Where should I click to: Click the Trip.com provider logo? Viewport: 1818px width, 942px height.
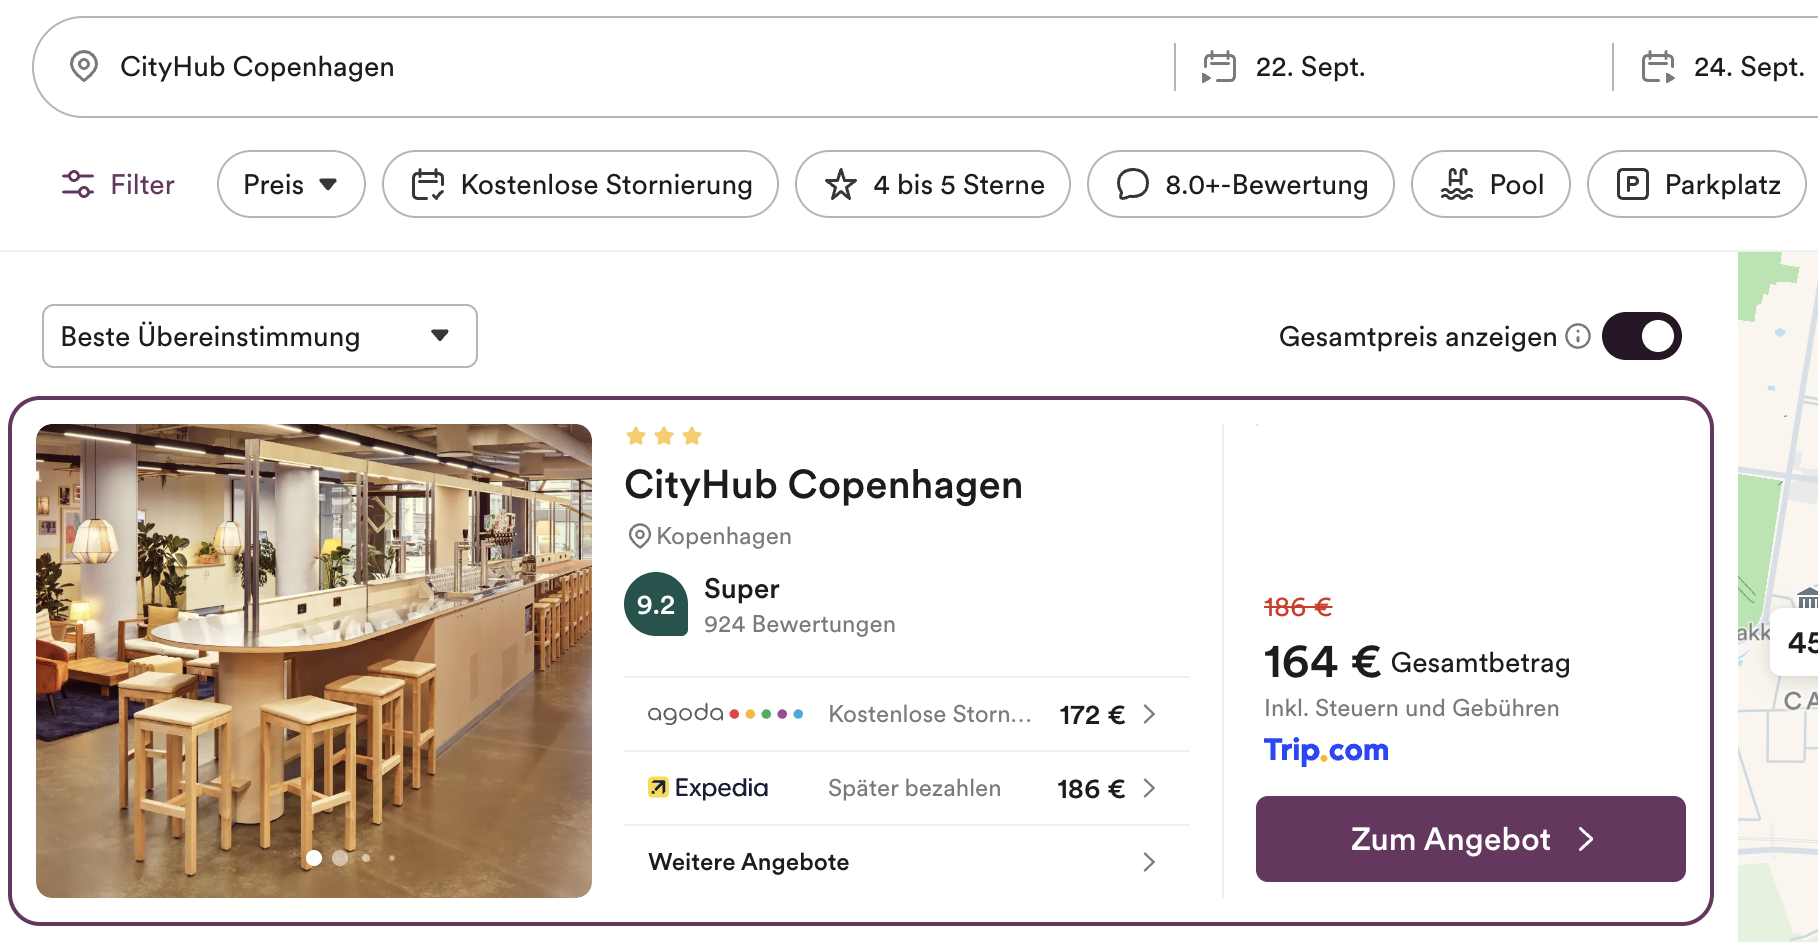[1326, 750]
